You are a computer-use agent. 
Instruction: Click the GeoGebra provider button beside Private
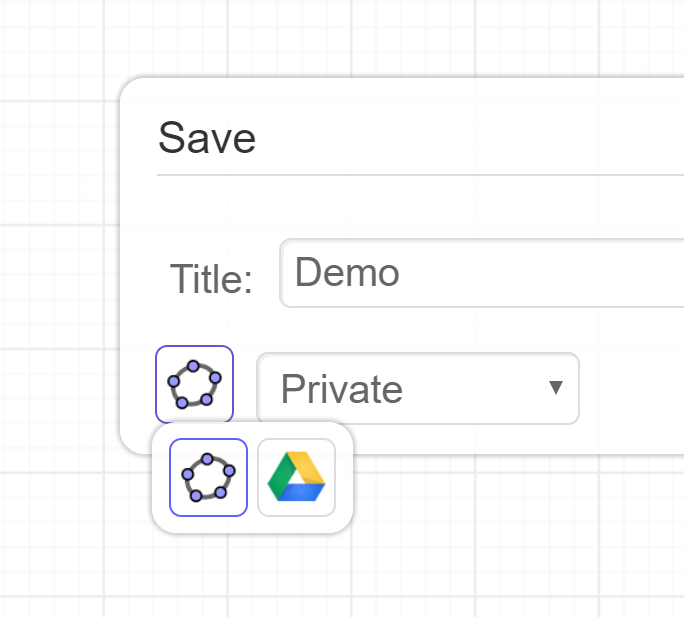(x=195, y=384)
